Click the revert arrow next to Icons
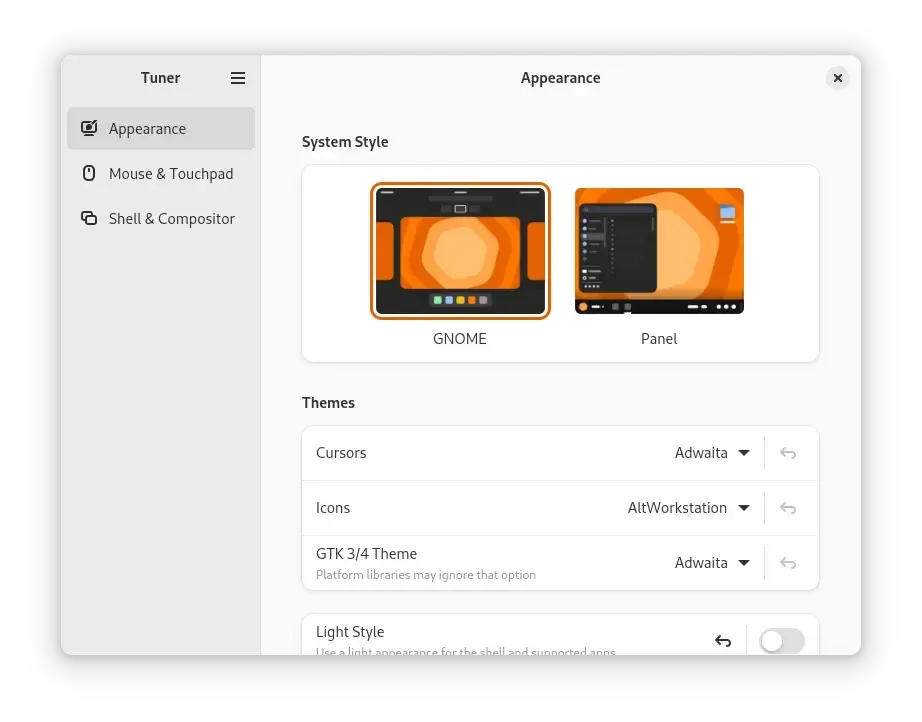 (x=788, y=507)
